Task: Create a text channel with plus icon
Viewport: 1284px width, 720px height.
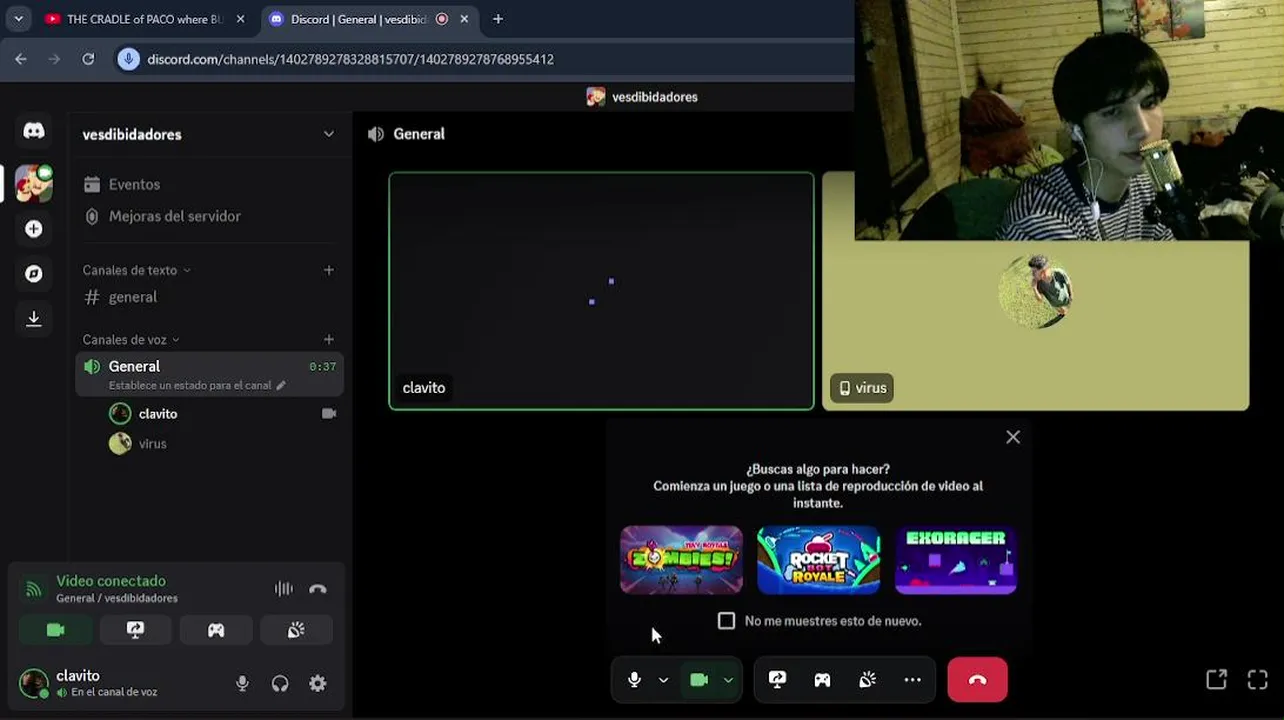Action: (329, 270)
